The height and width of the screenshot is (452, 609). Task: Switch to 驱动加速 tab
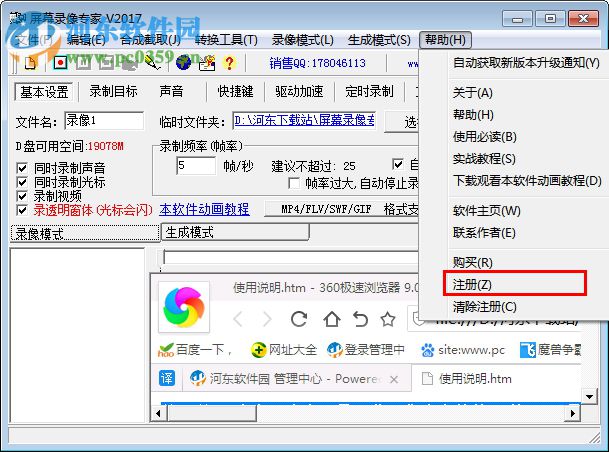(x=299, y=92)
